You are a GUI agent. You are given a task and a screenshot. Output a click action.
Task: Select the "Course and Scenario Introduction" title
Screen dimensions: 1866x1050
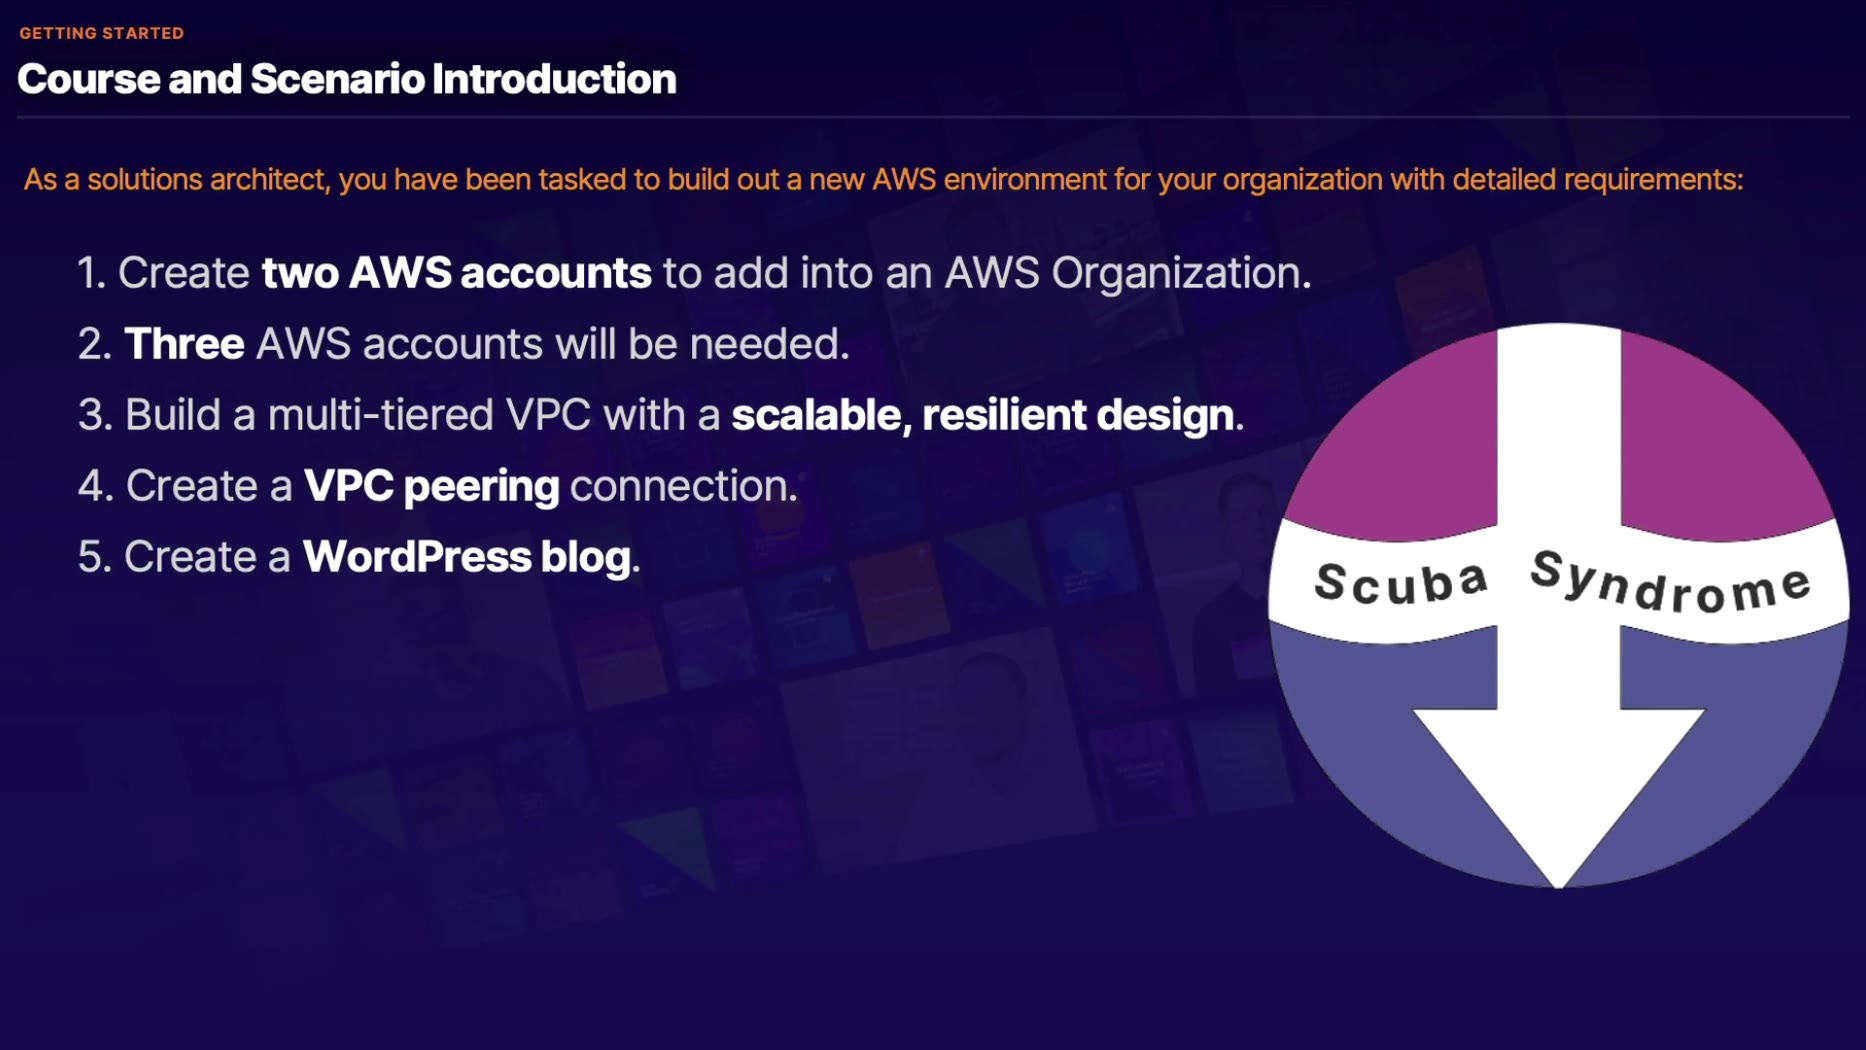[346, 79]
